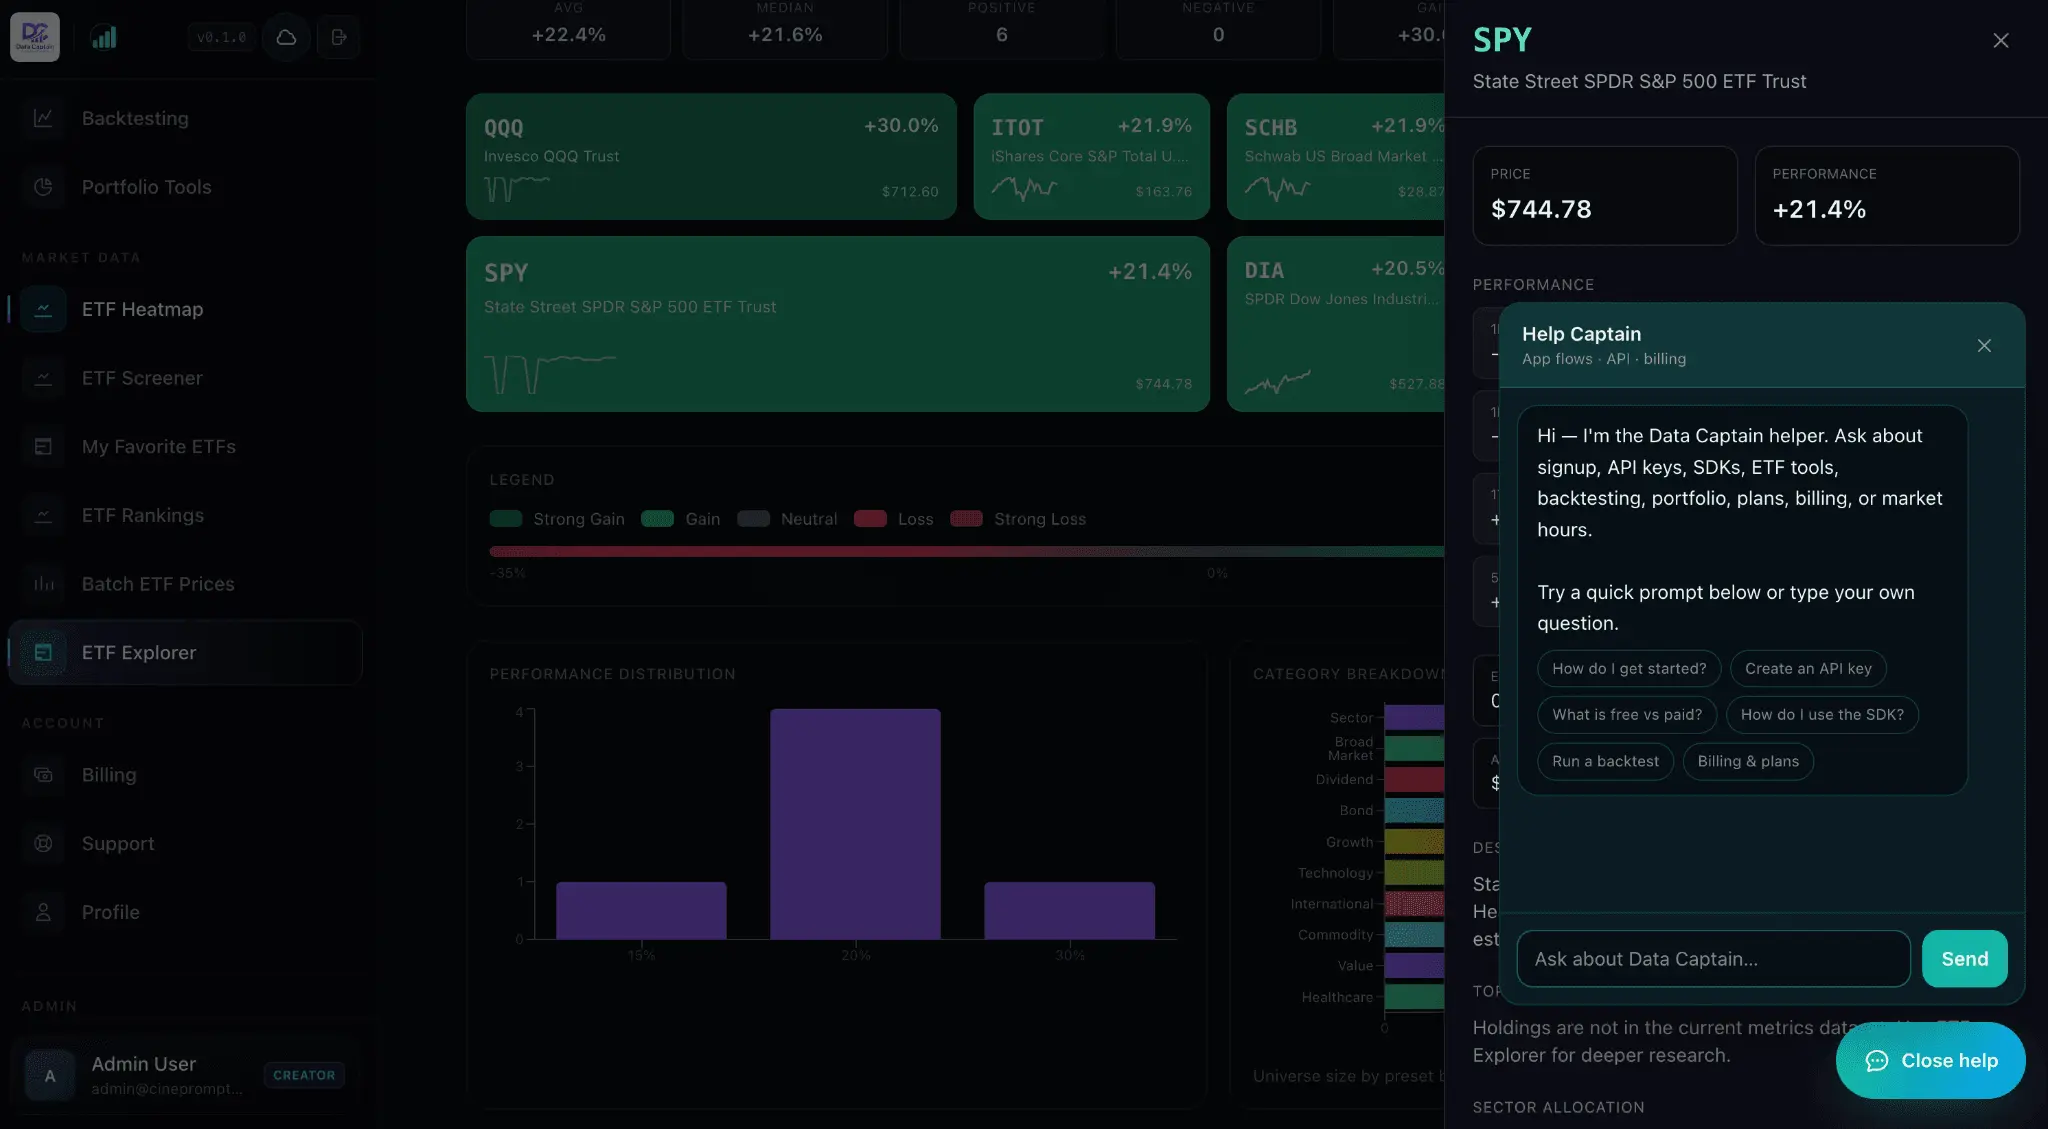
Task: Open the Profile page
Action: pos(185,912)
